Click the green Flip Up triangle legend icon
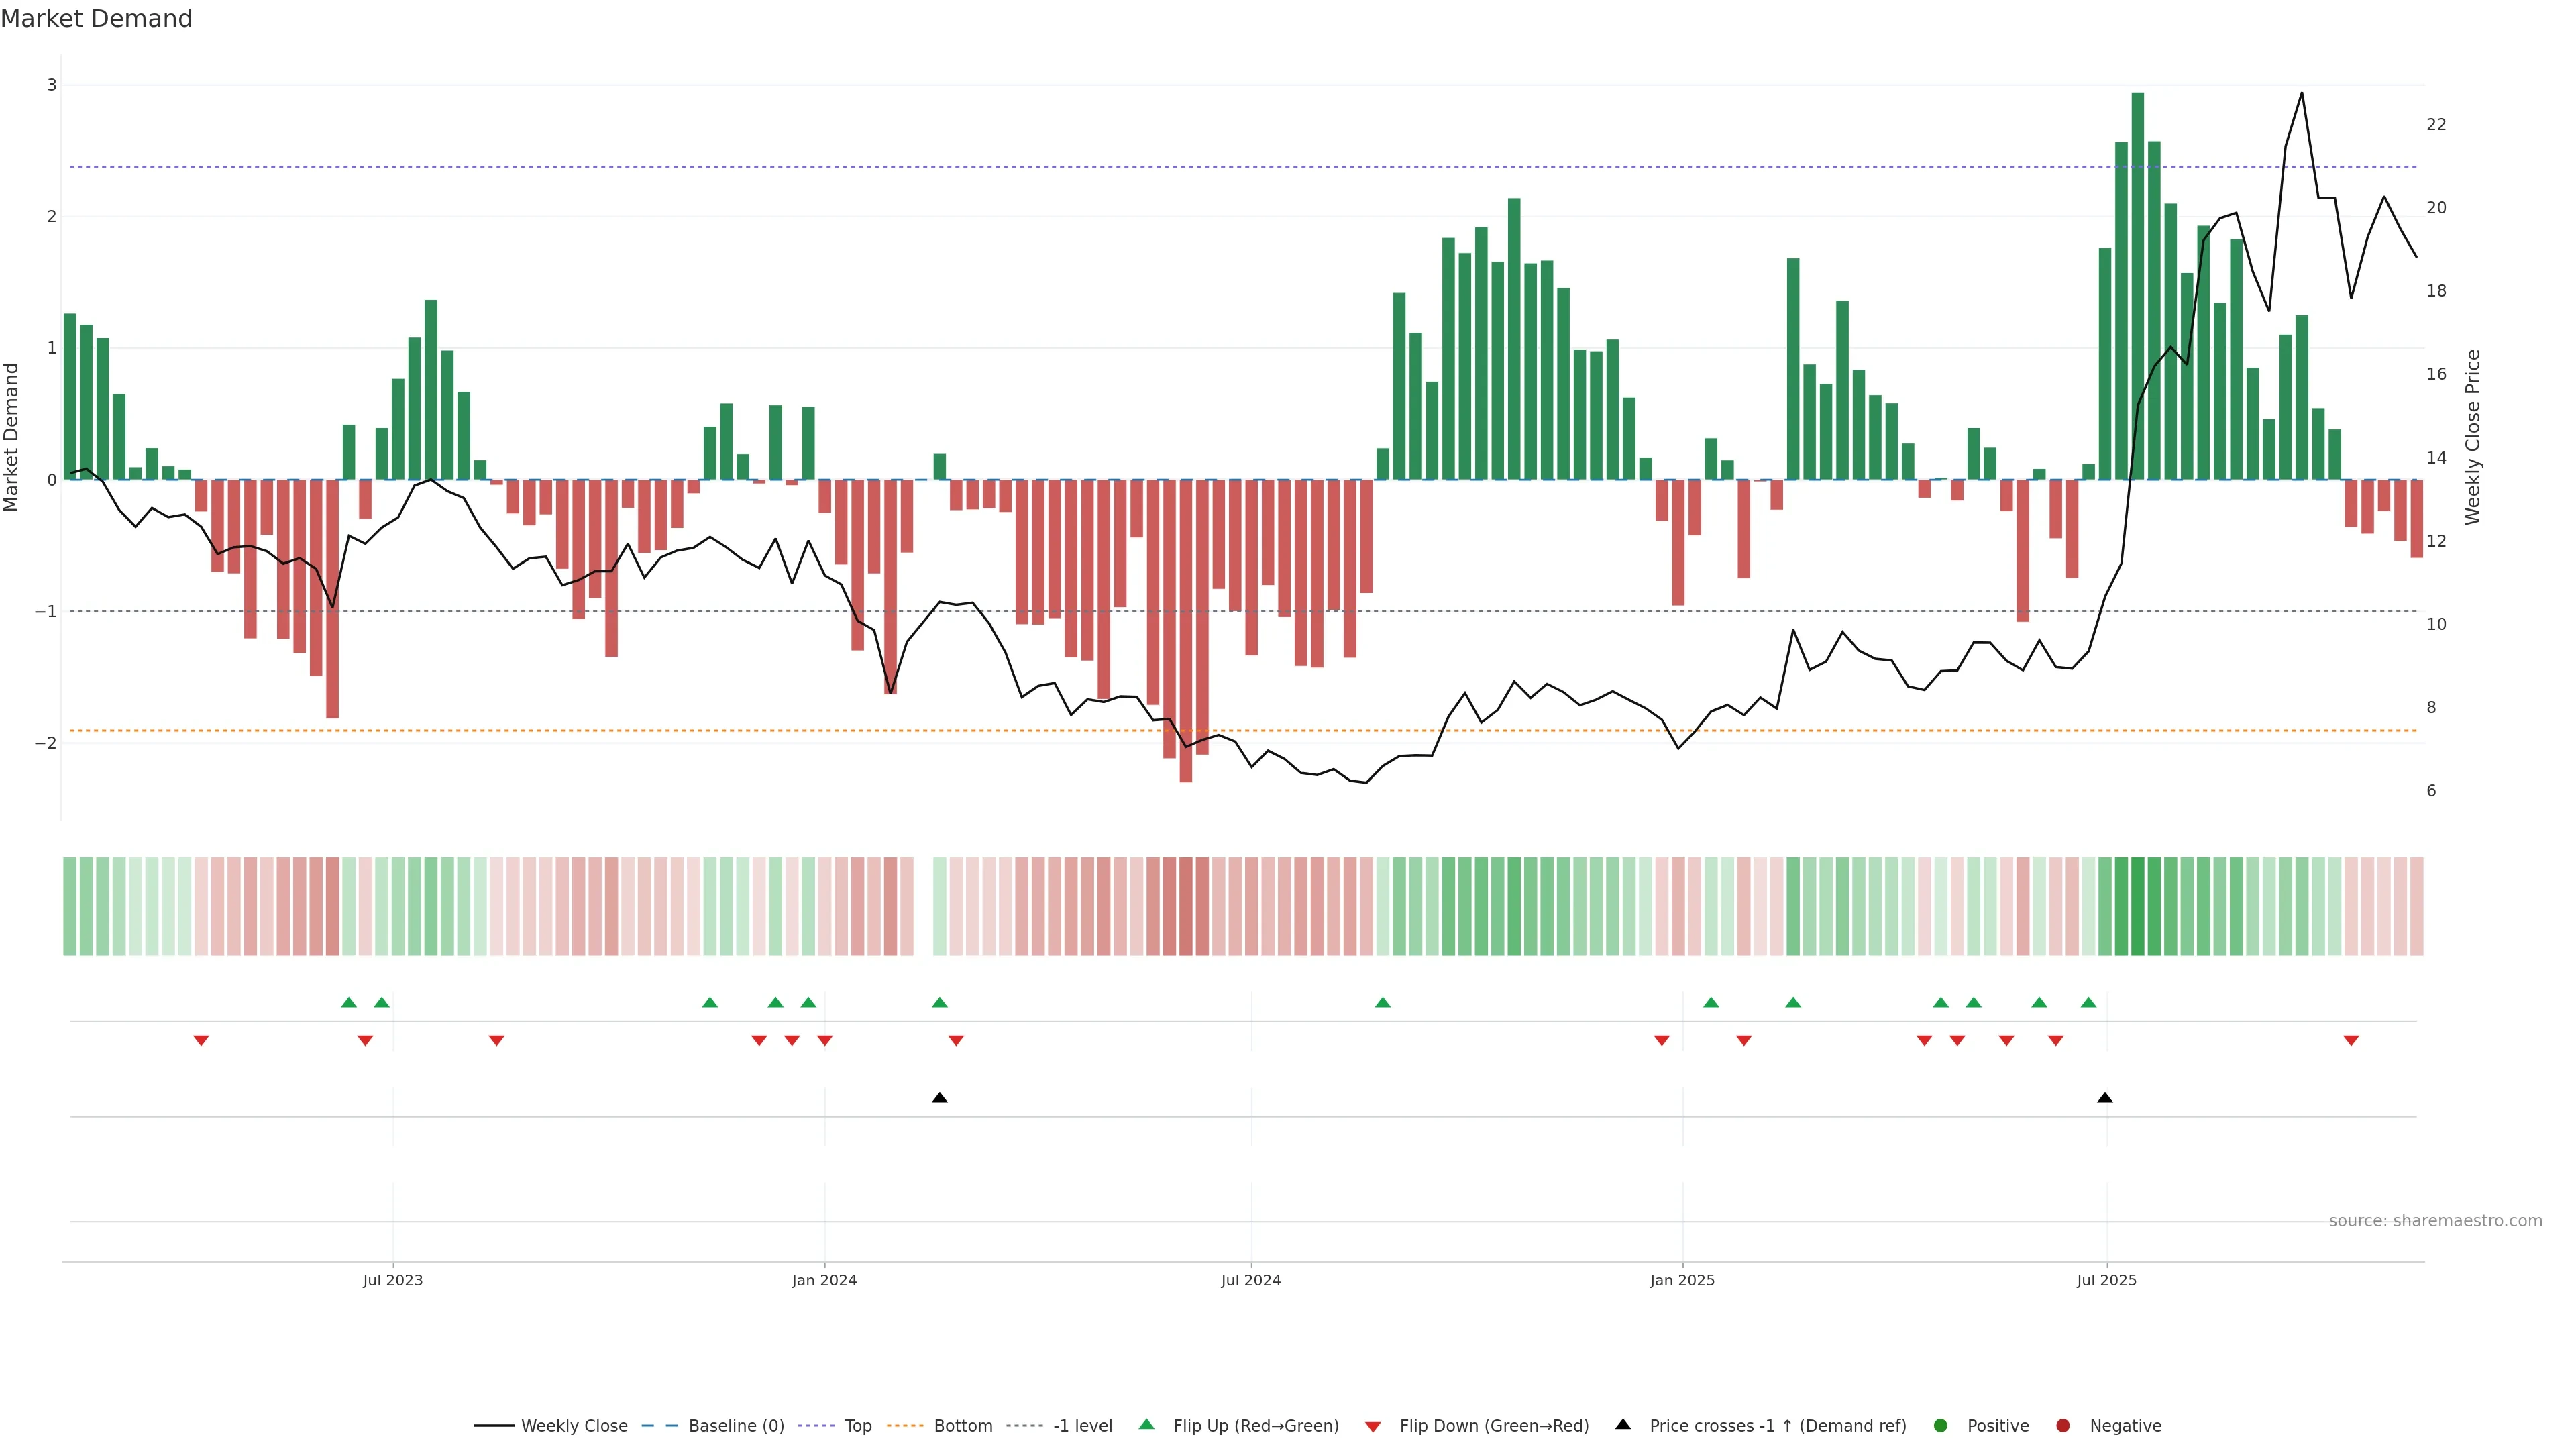The height and width of the screenshot is (1449, 2576). (x=1146, y=1424)
